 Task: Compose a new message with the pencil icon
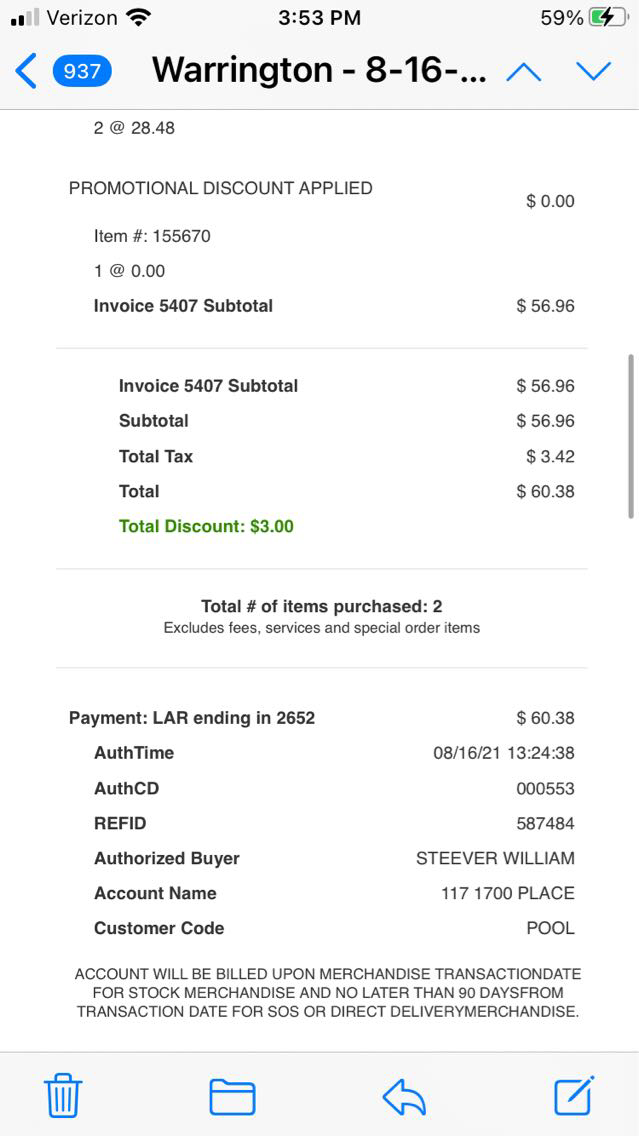coord(575,1095)
